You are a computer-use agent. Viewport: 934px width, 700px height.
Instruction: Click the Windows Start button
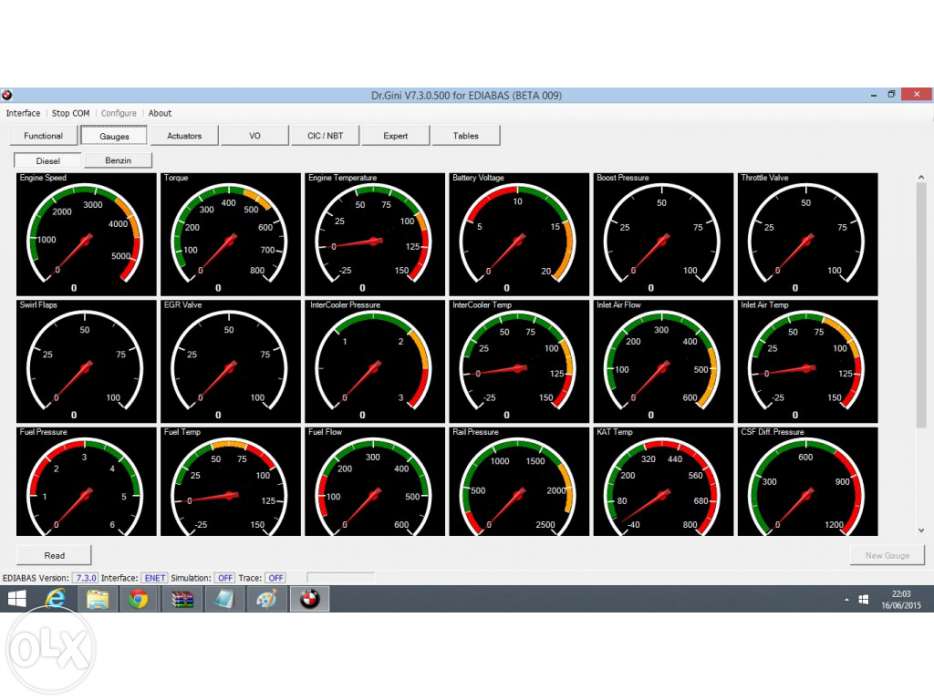click(17, 599)
